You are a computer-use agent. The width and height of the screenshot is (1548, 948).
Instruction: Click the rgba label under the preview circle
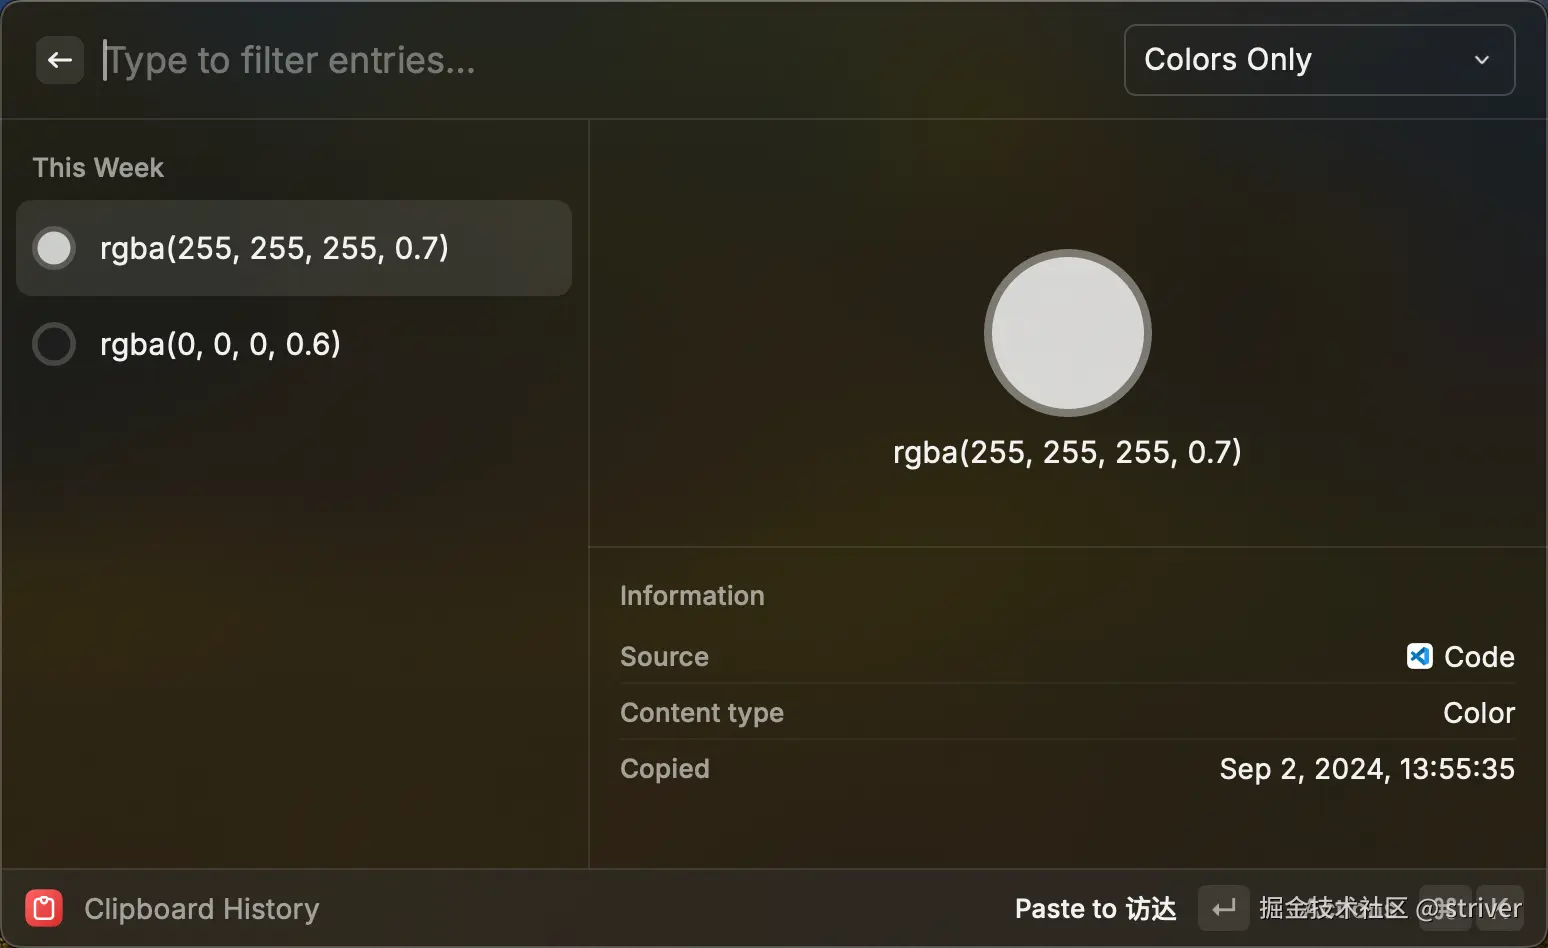point(1067,452)
